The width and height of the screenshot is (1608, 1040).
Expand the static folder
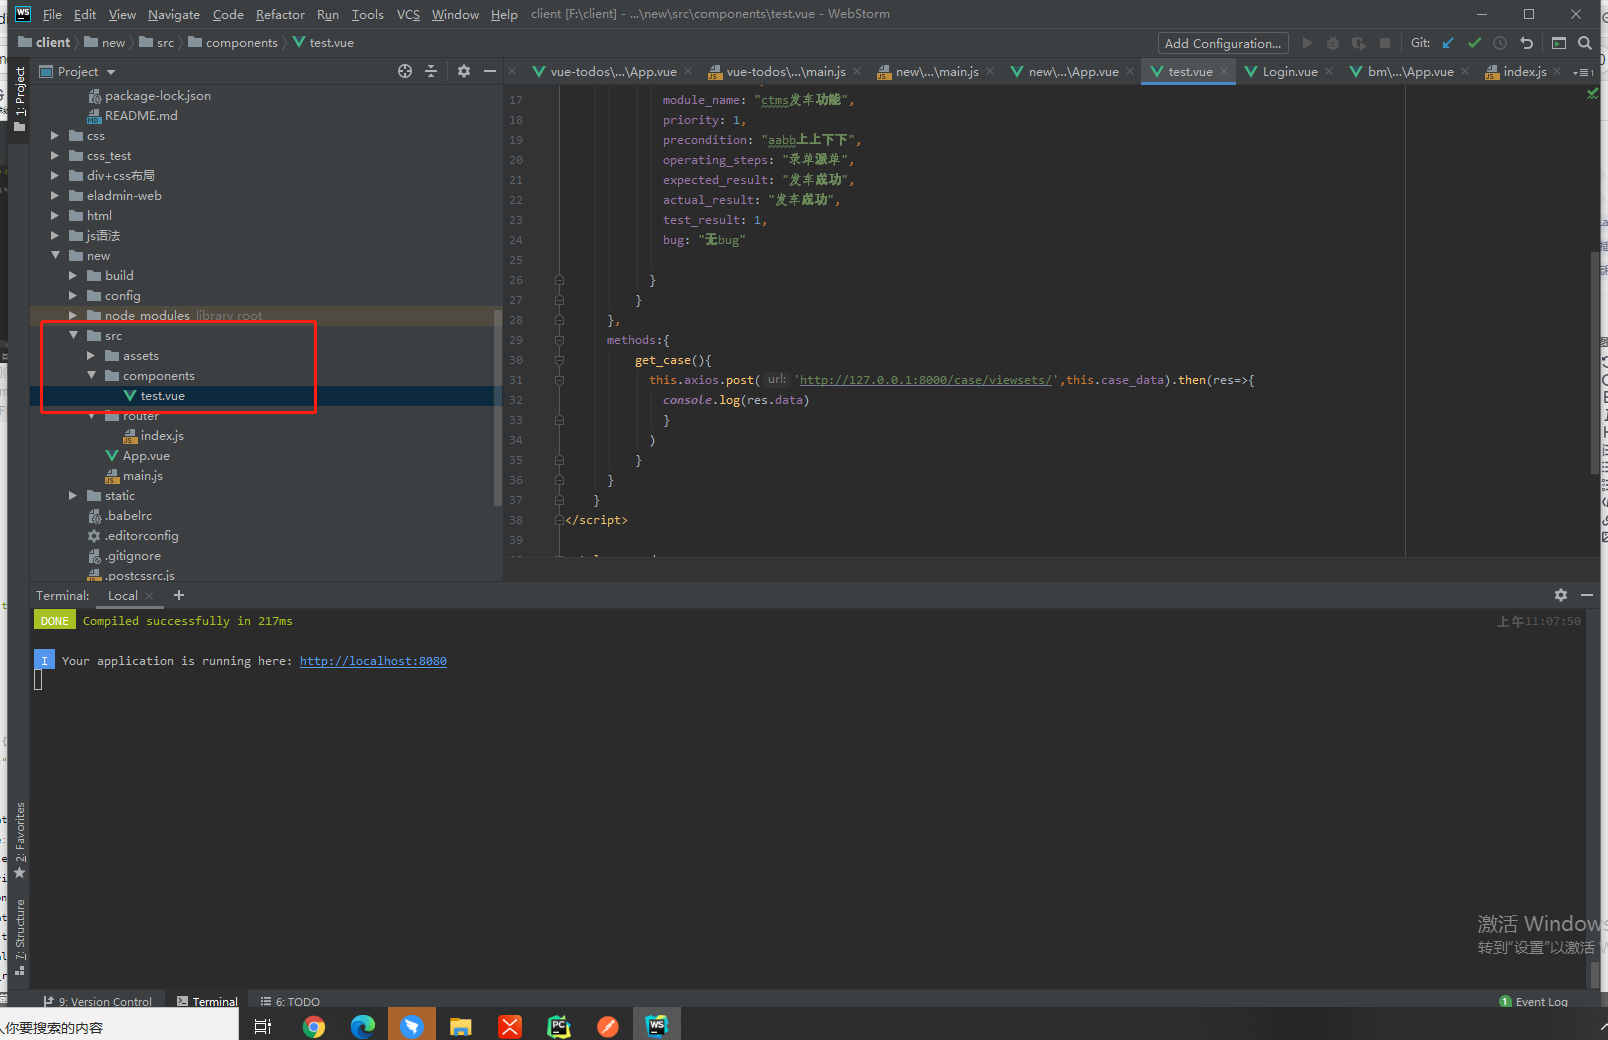click(x=73, y=496)
